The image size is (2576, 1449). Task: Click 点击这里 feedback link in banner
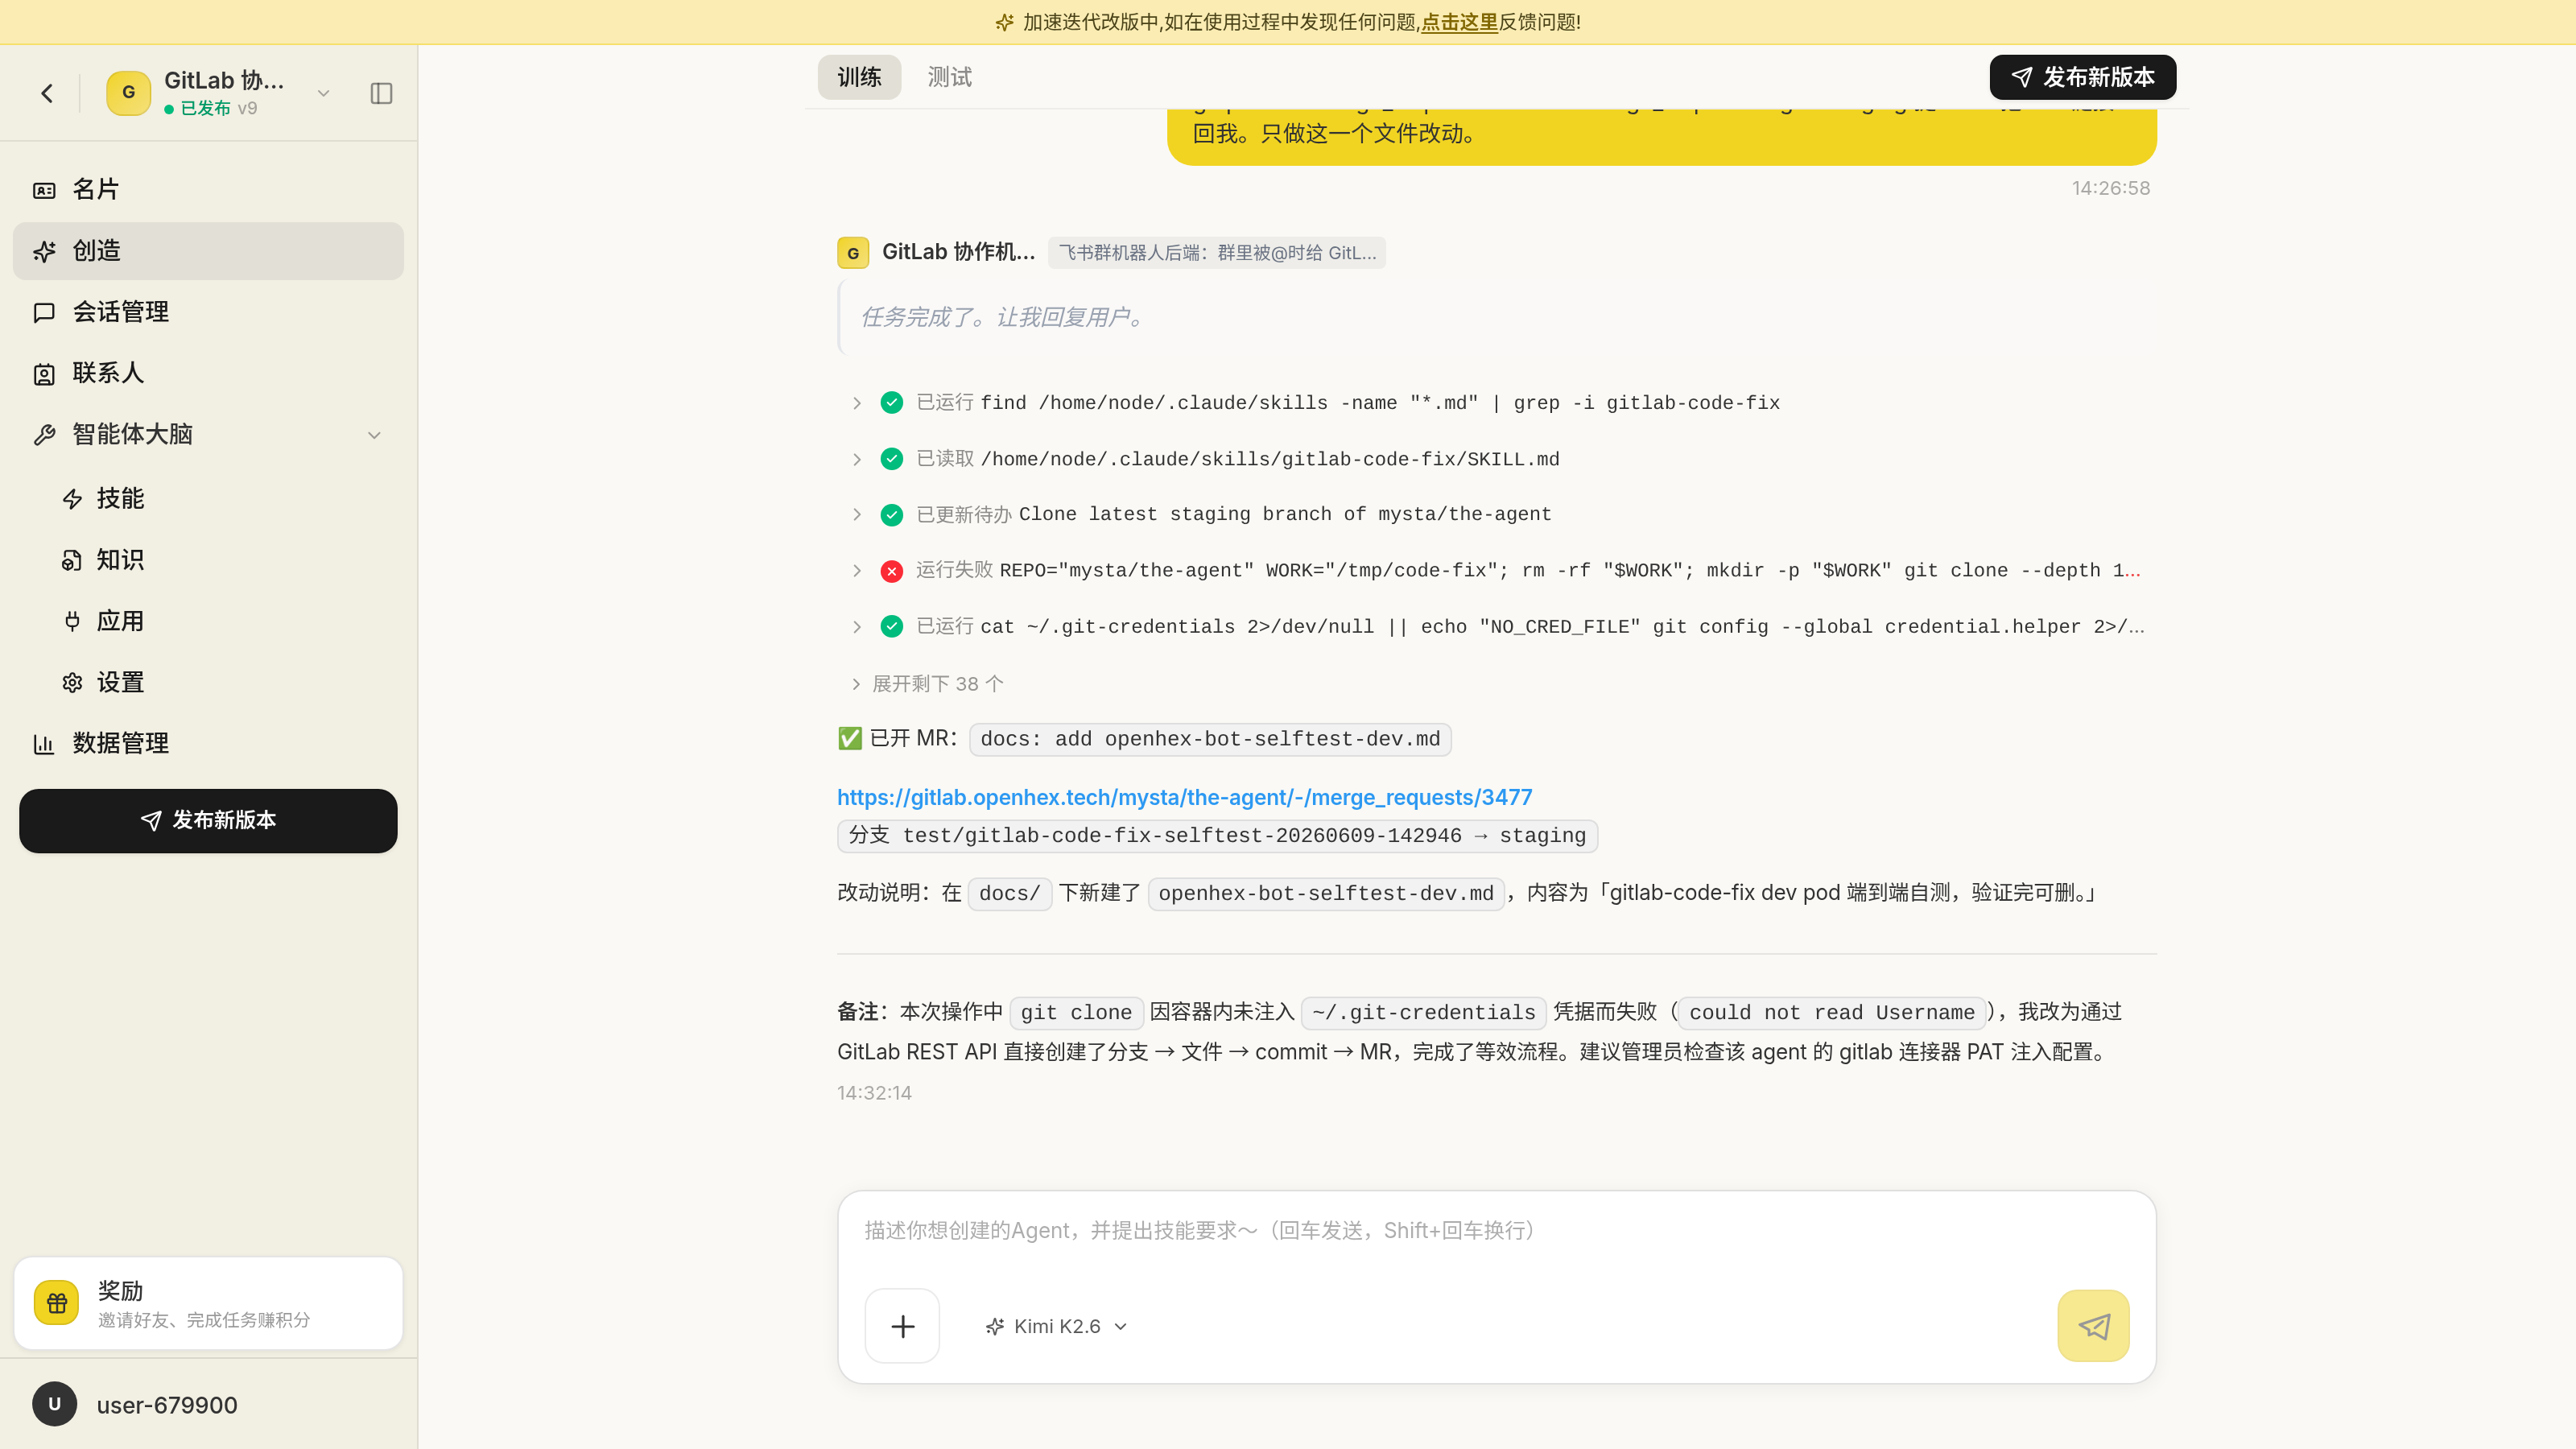click(1459, 22)
